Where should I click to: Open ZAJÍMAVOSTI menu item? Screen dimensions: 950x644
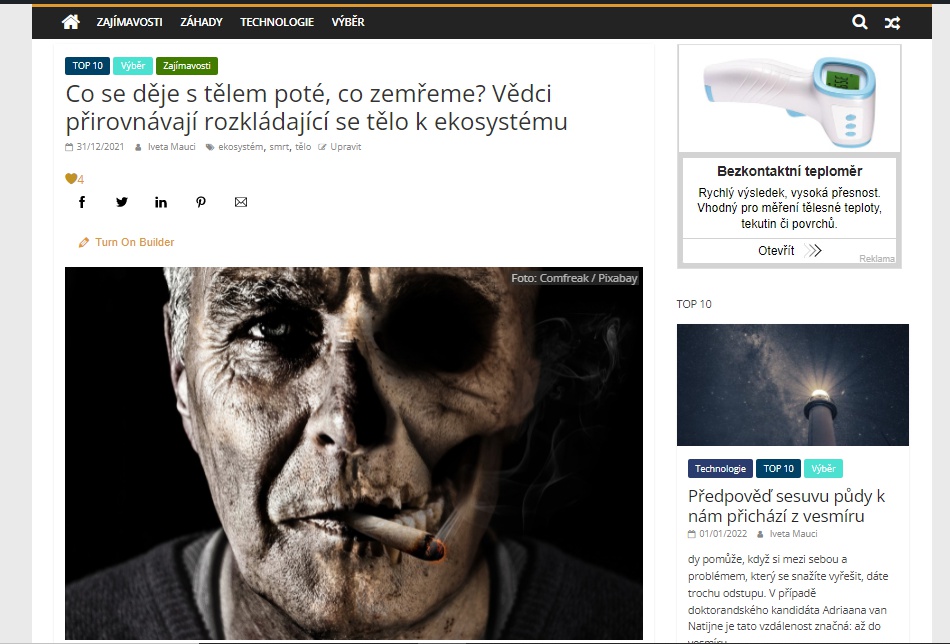[129, 22]
